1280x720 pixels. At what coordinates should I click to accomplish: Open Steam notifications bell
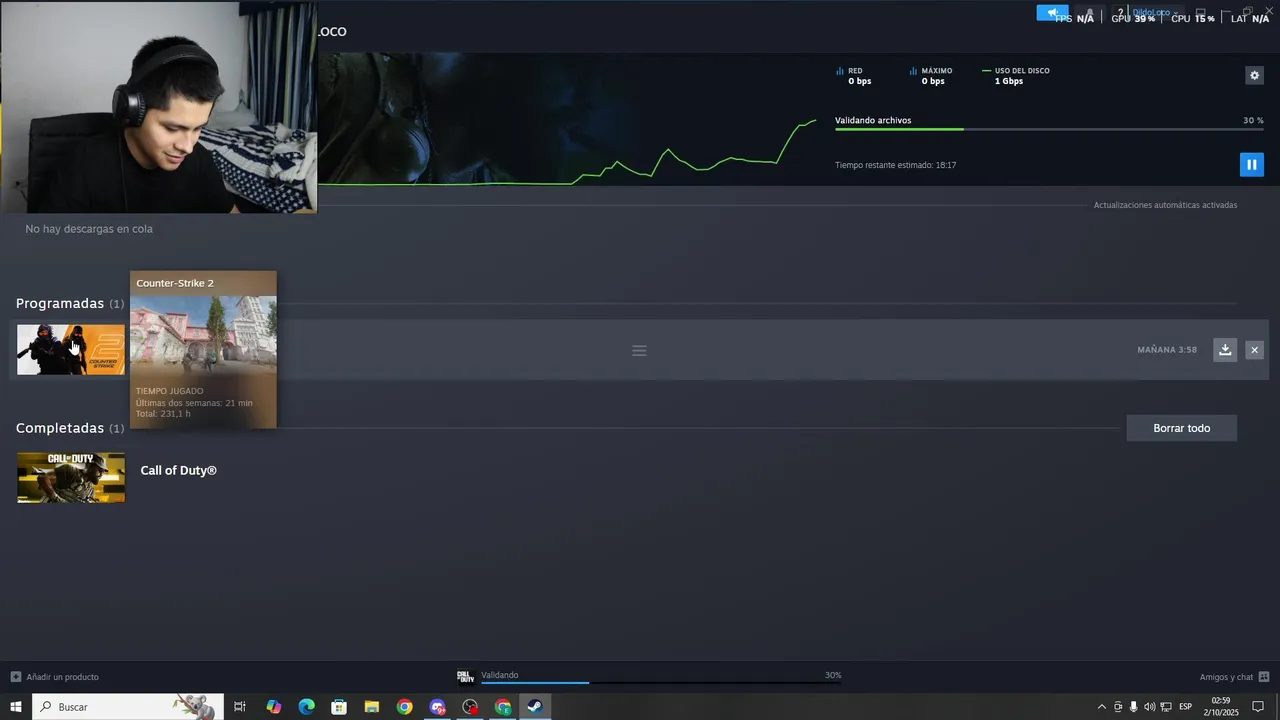click(x=1090, y=12)
